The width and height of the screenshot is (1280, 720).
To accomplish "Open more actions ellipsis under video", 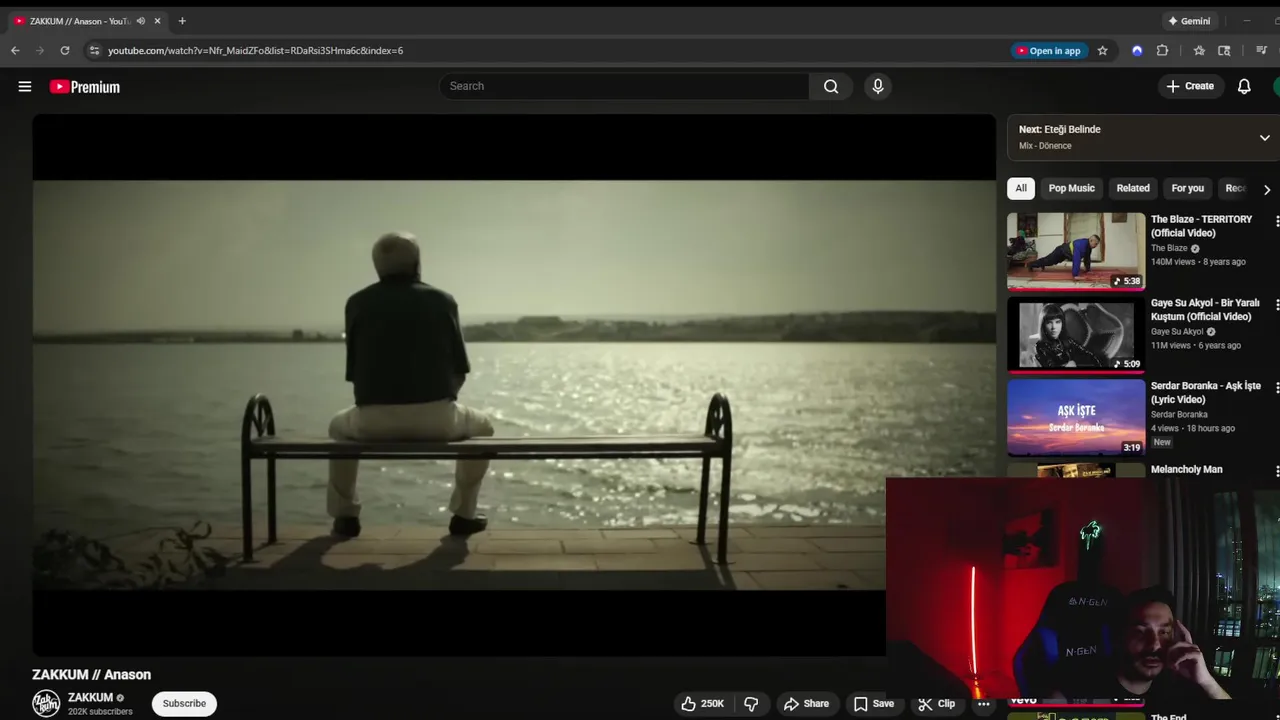I will tap(983, 704).
